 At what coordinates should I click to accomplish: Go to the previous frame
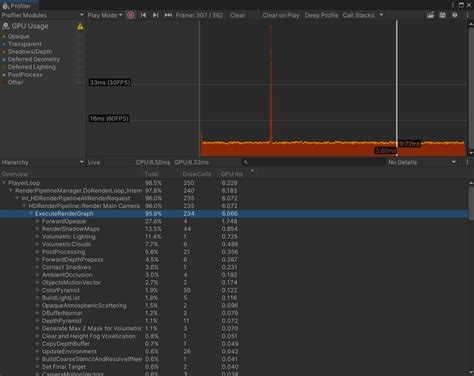(x=143, y=15)
